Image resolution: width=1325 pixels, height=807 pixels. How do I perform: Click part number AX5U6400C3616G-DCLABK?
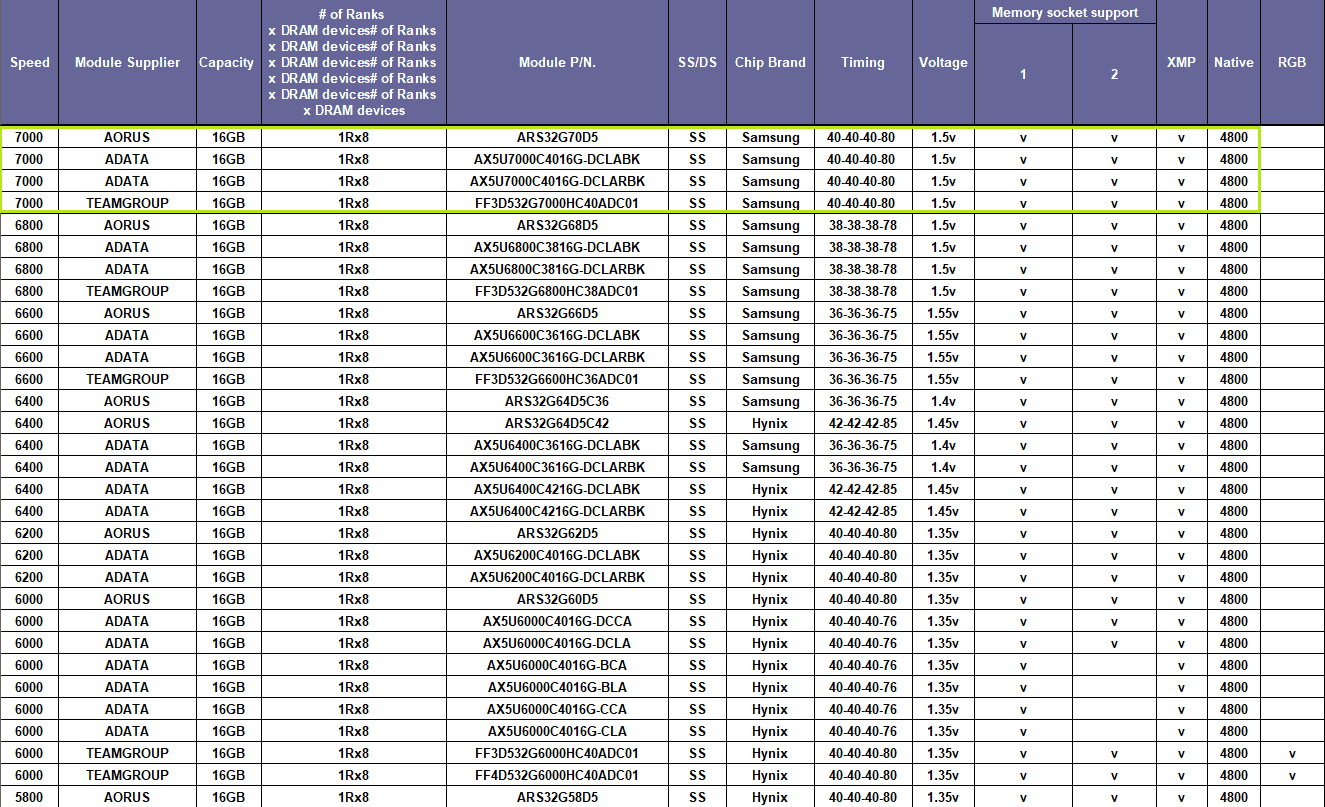(x=557, y=445)
